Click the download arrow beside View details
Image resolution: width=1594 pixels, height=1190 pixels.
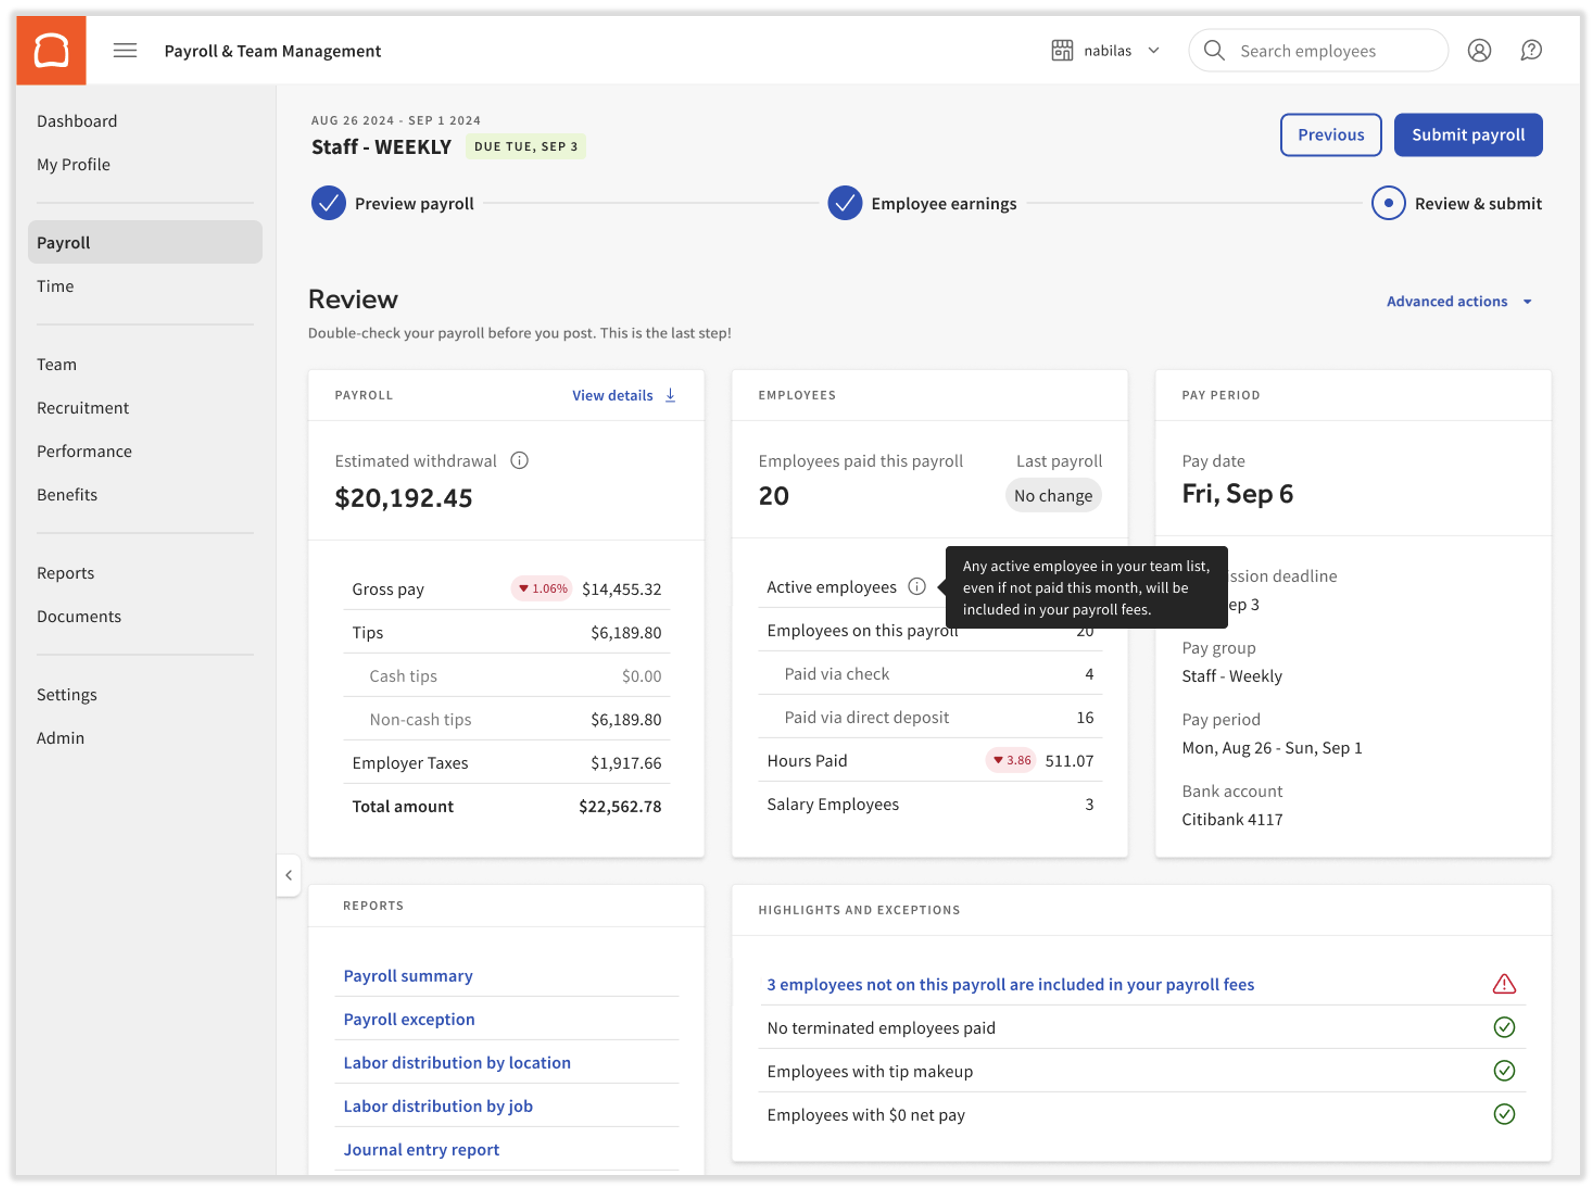[671, 396]
